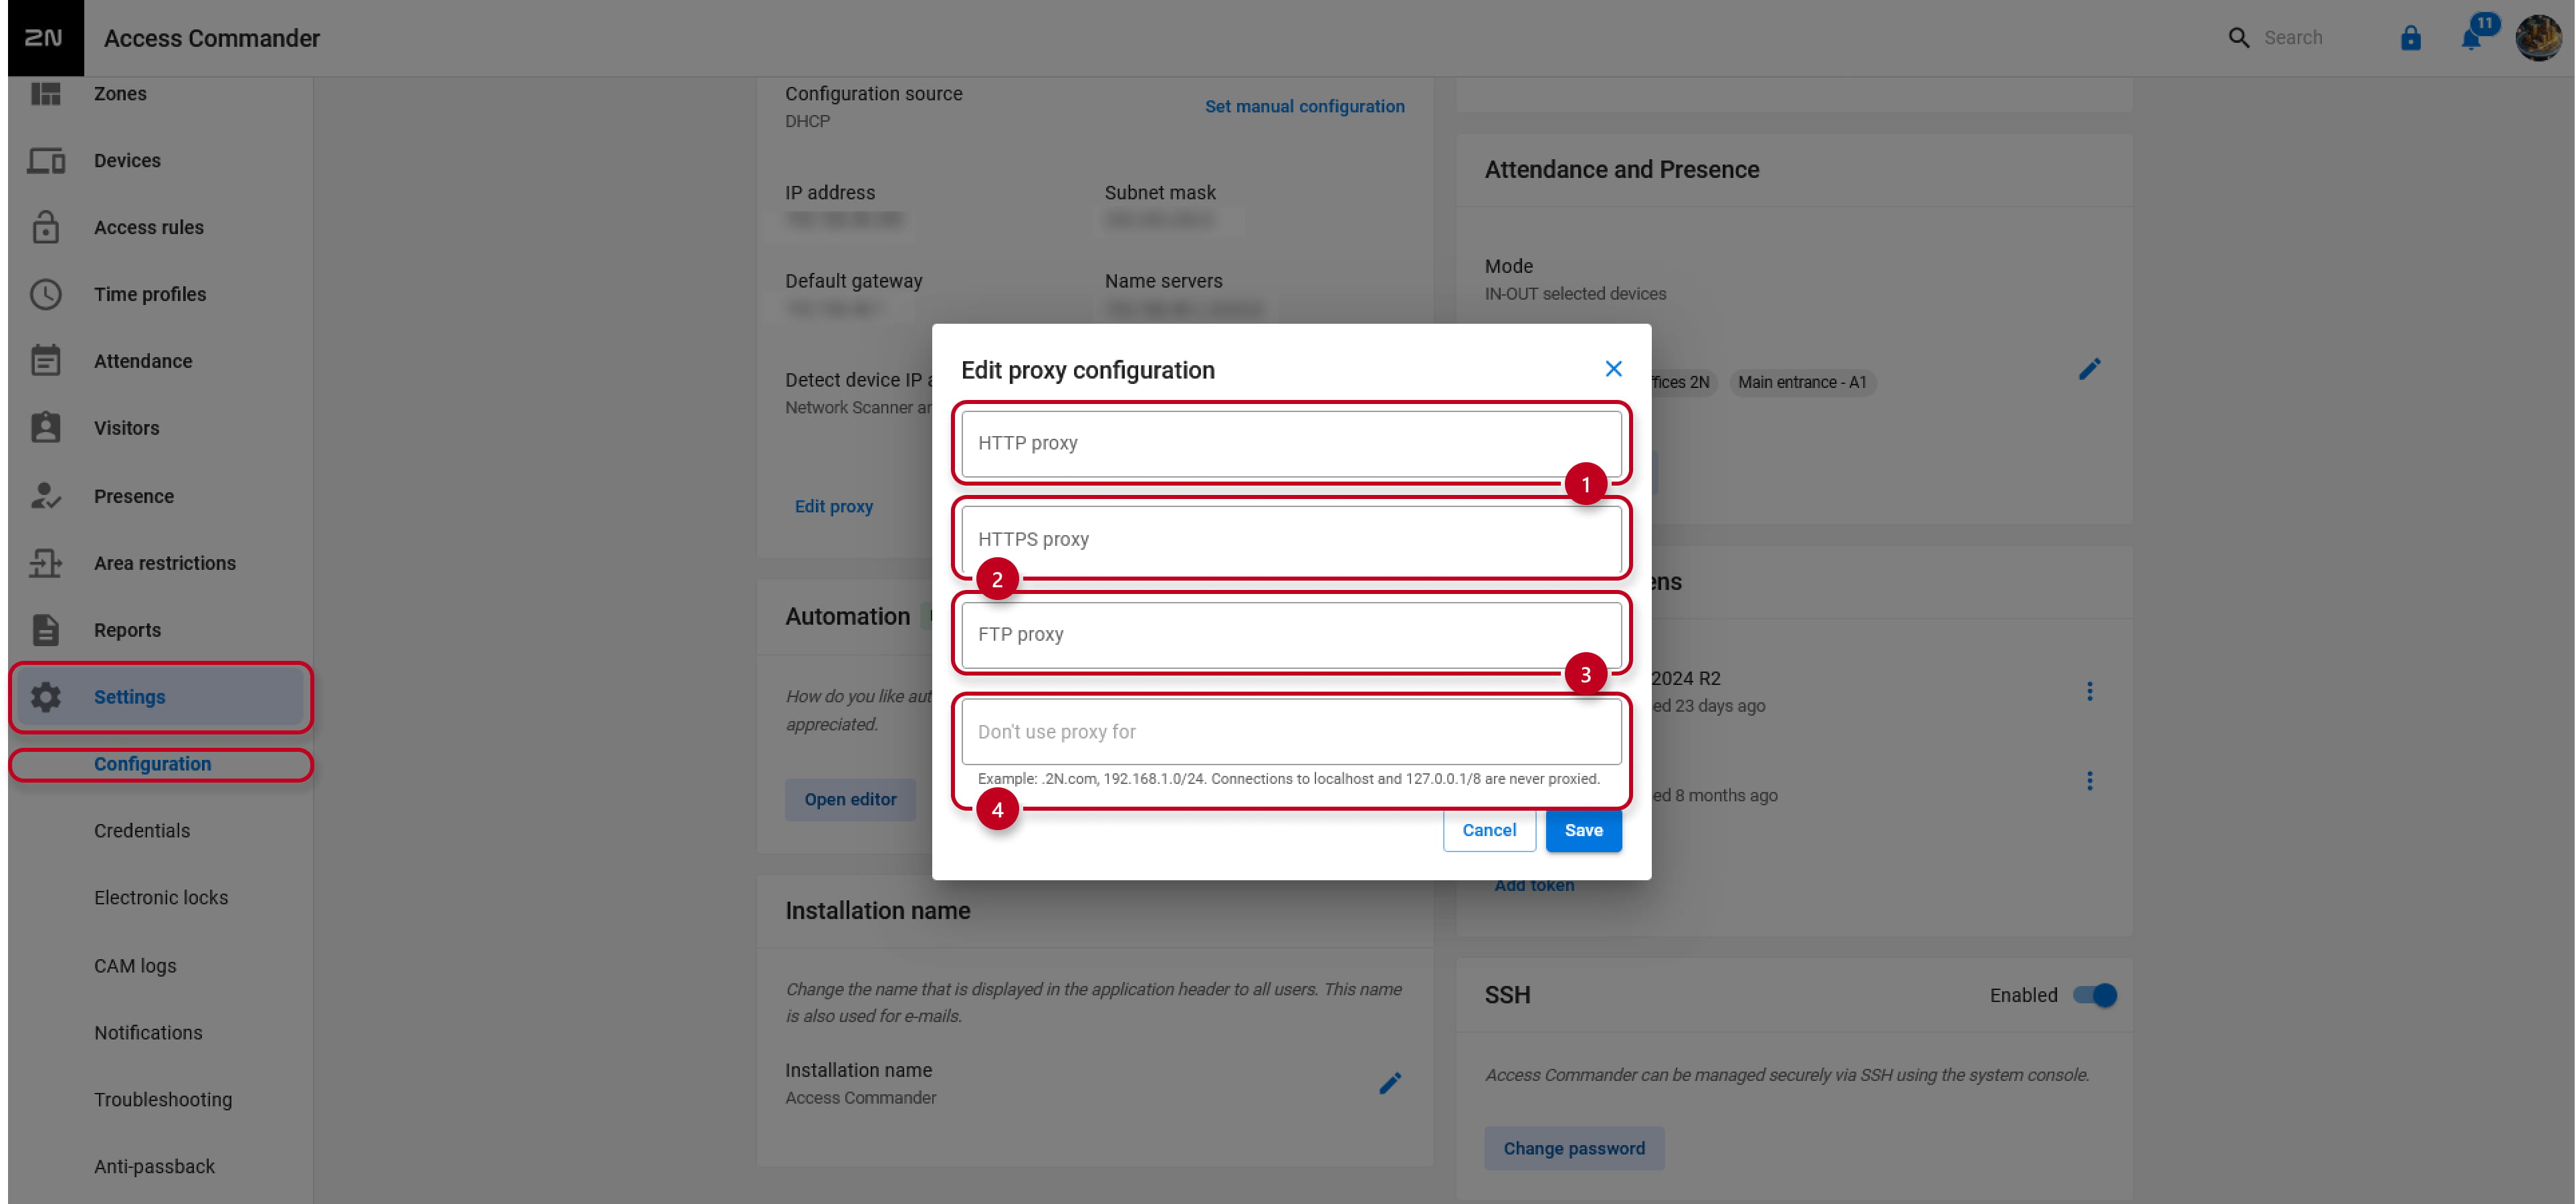Cancel the proxy configuration dialog

point(1489,830)
